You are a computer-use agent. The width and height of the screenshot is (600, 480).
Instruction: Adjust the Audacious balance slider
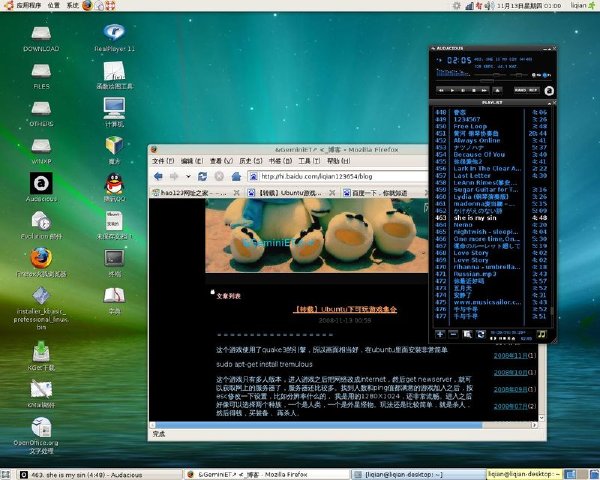(x=519, y=75)
